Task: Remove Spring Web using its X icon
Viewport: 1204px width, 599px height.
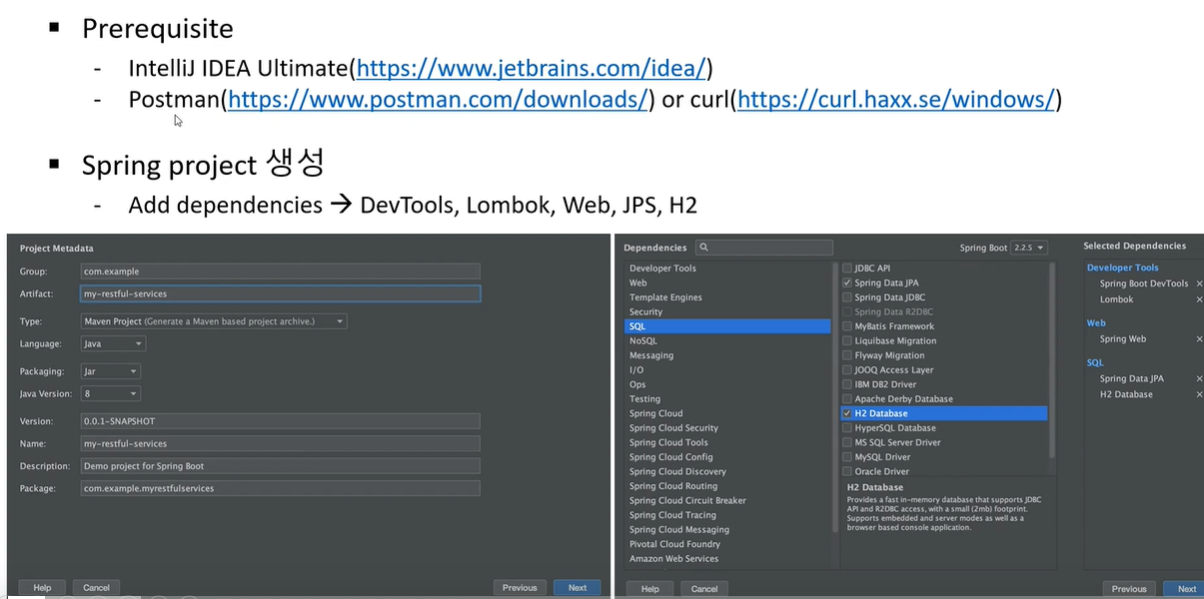Action: pyautogui.click(x=1199, y=339)
